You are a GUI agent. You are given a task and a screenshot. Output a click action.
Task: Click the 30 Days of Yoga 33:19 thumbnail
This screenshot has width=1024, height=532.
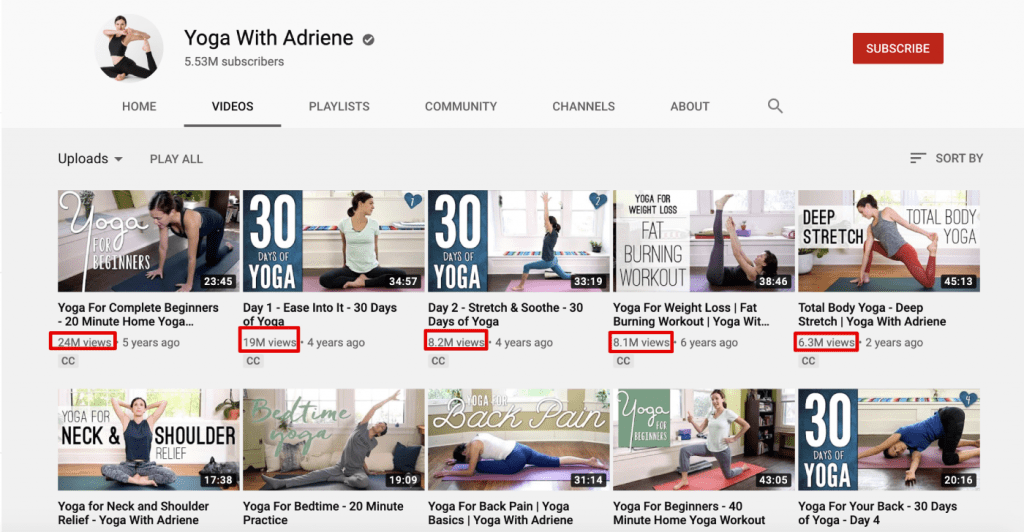point(519,241)
